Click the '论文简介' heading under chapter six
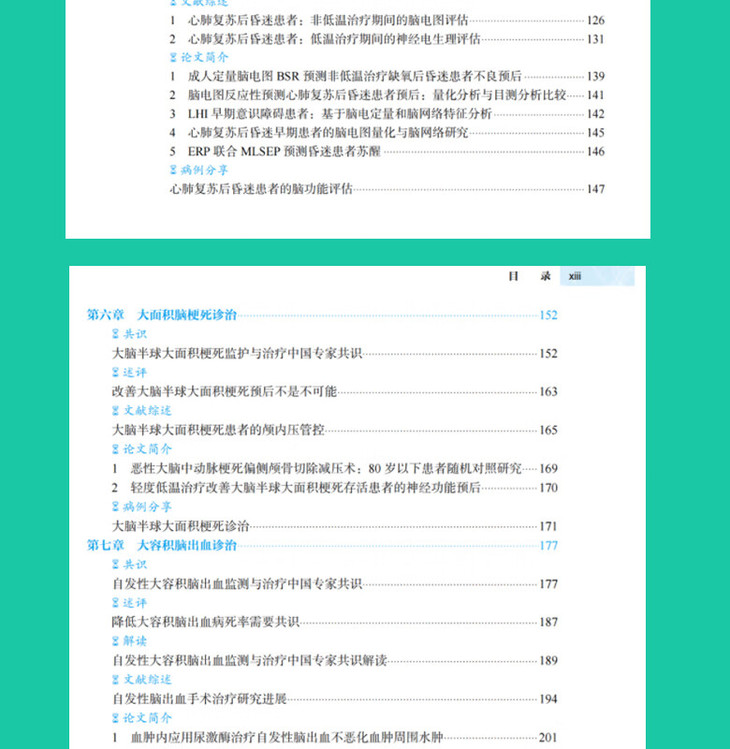The image size is (730, 749). tap(141, 449)
